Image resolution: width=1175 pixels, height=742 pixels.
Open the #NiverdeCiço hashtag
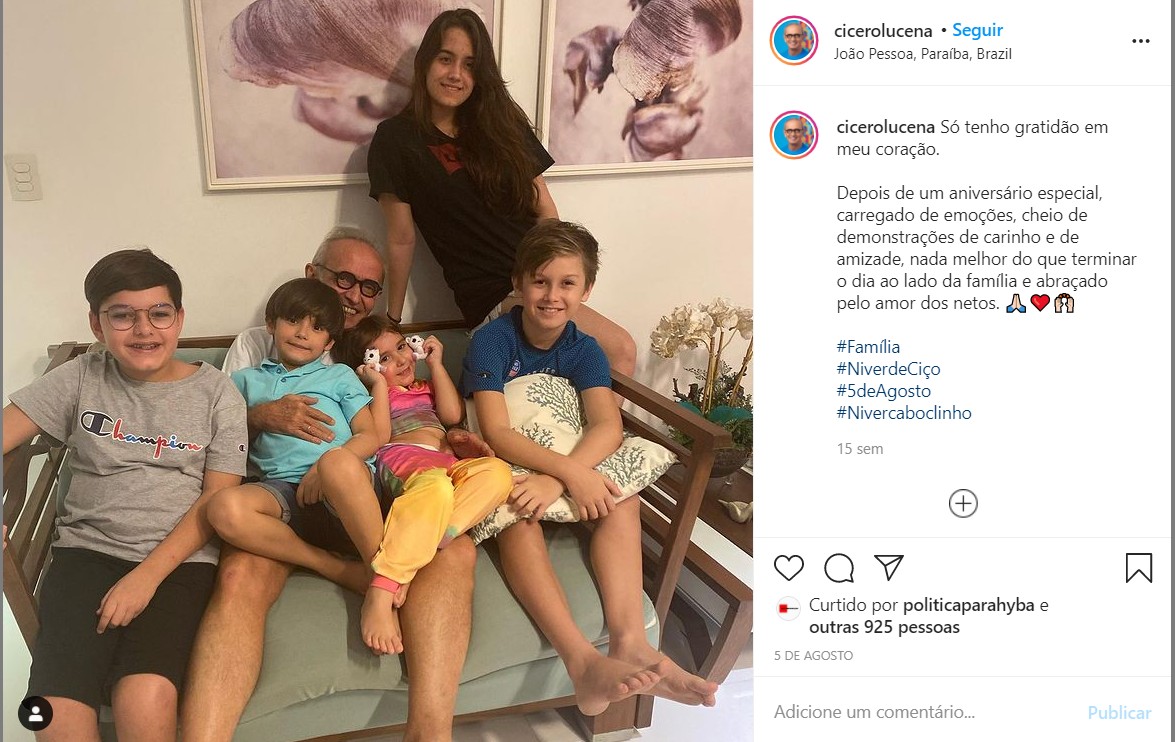click(x=888, y=369)
